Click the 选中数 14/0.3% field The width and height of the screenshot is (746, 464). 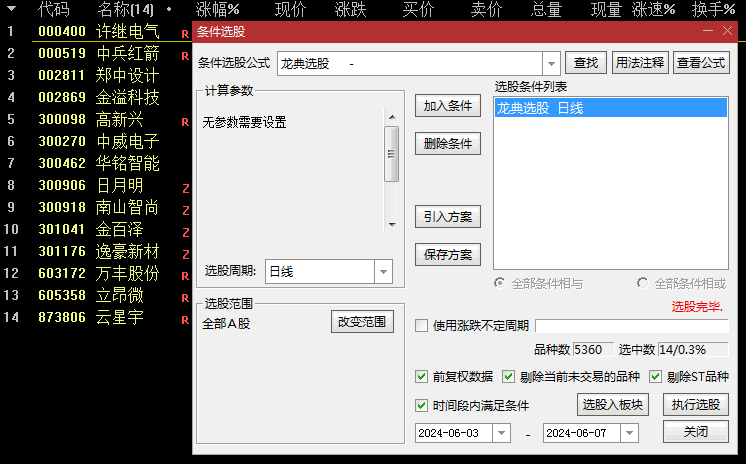(x=693, y=350)
